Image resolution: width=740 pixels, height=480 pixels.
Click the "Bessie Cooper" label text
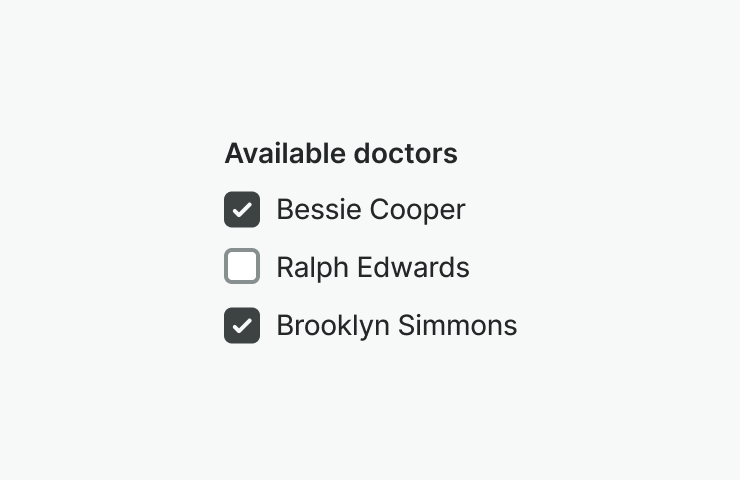click(370, 210)
